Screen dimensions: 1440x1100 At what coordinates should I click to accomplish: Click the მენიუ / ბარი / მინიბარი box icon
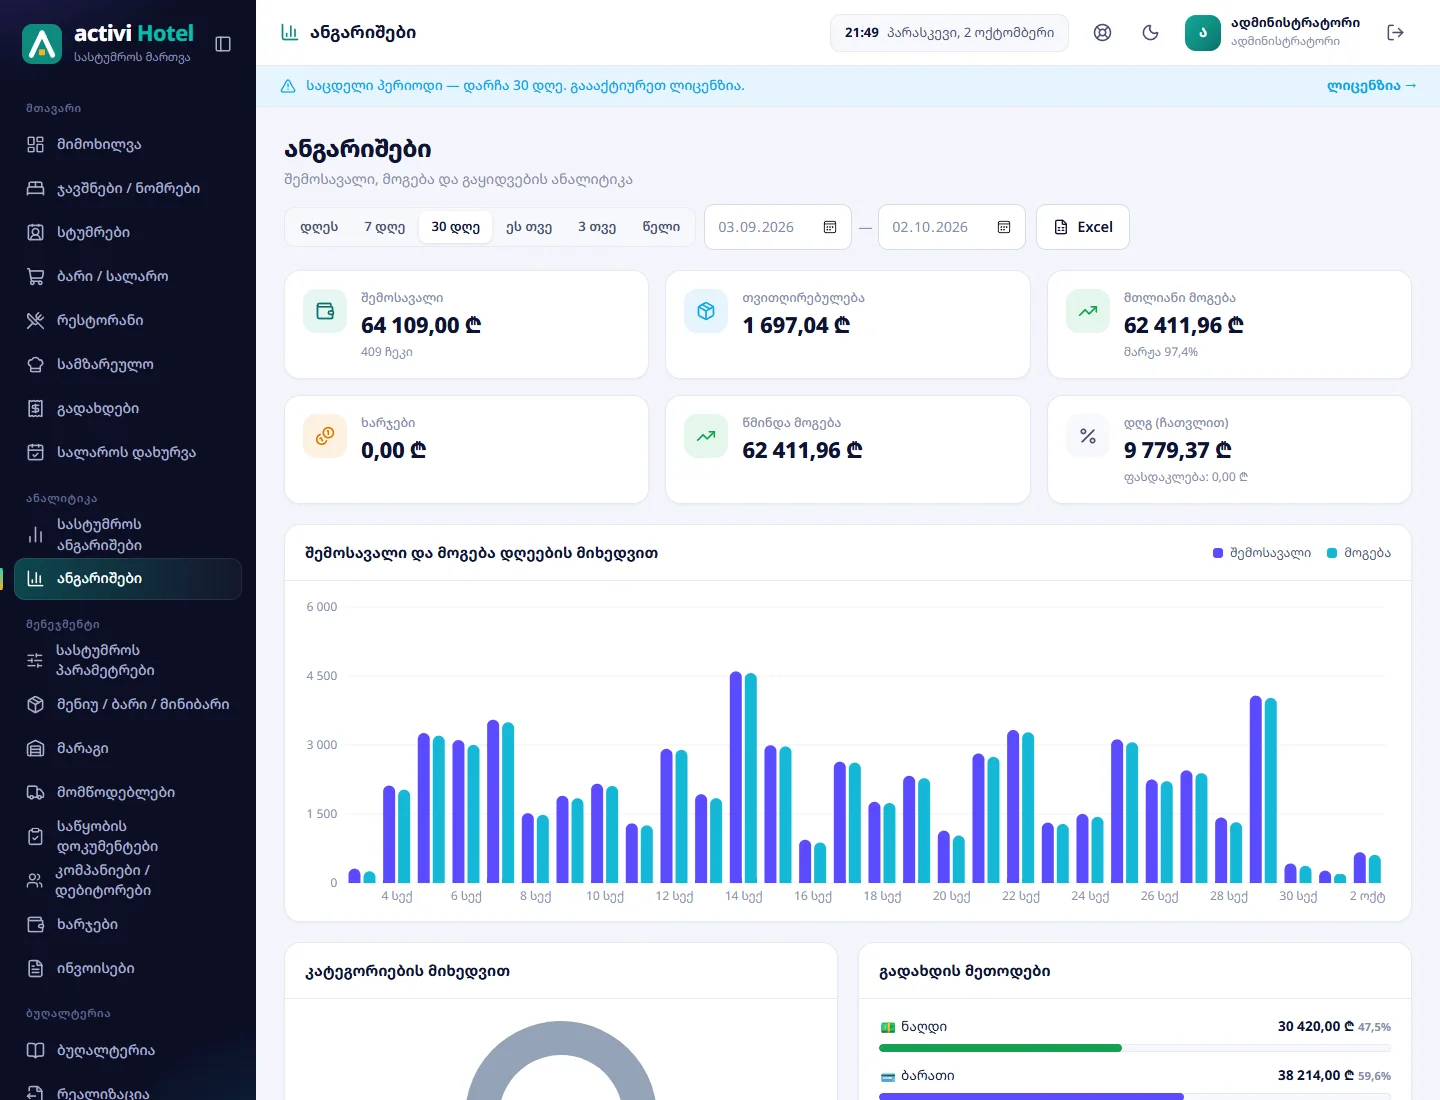[x=35, y=704]
